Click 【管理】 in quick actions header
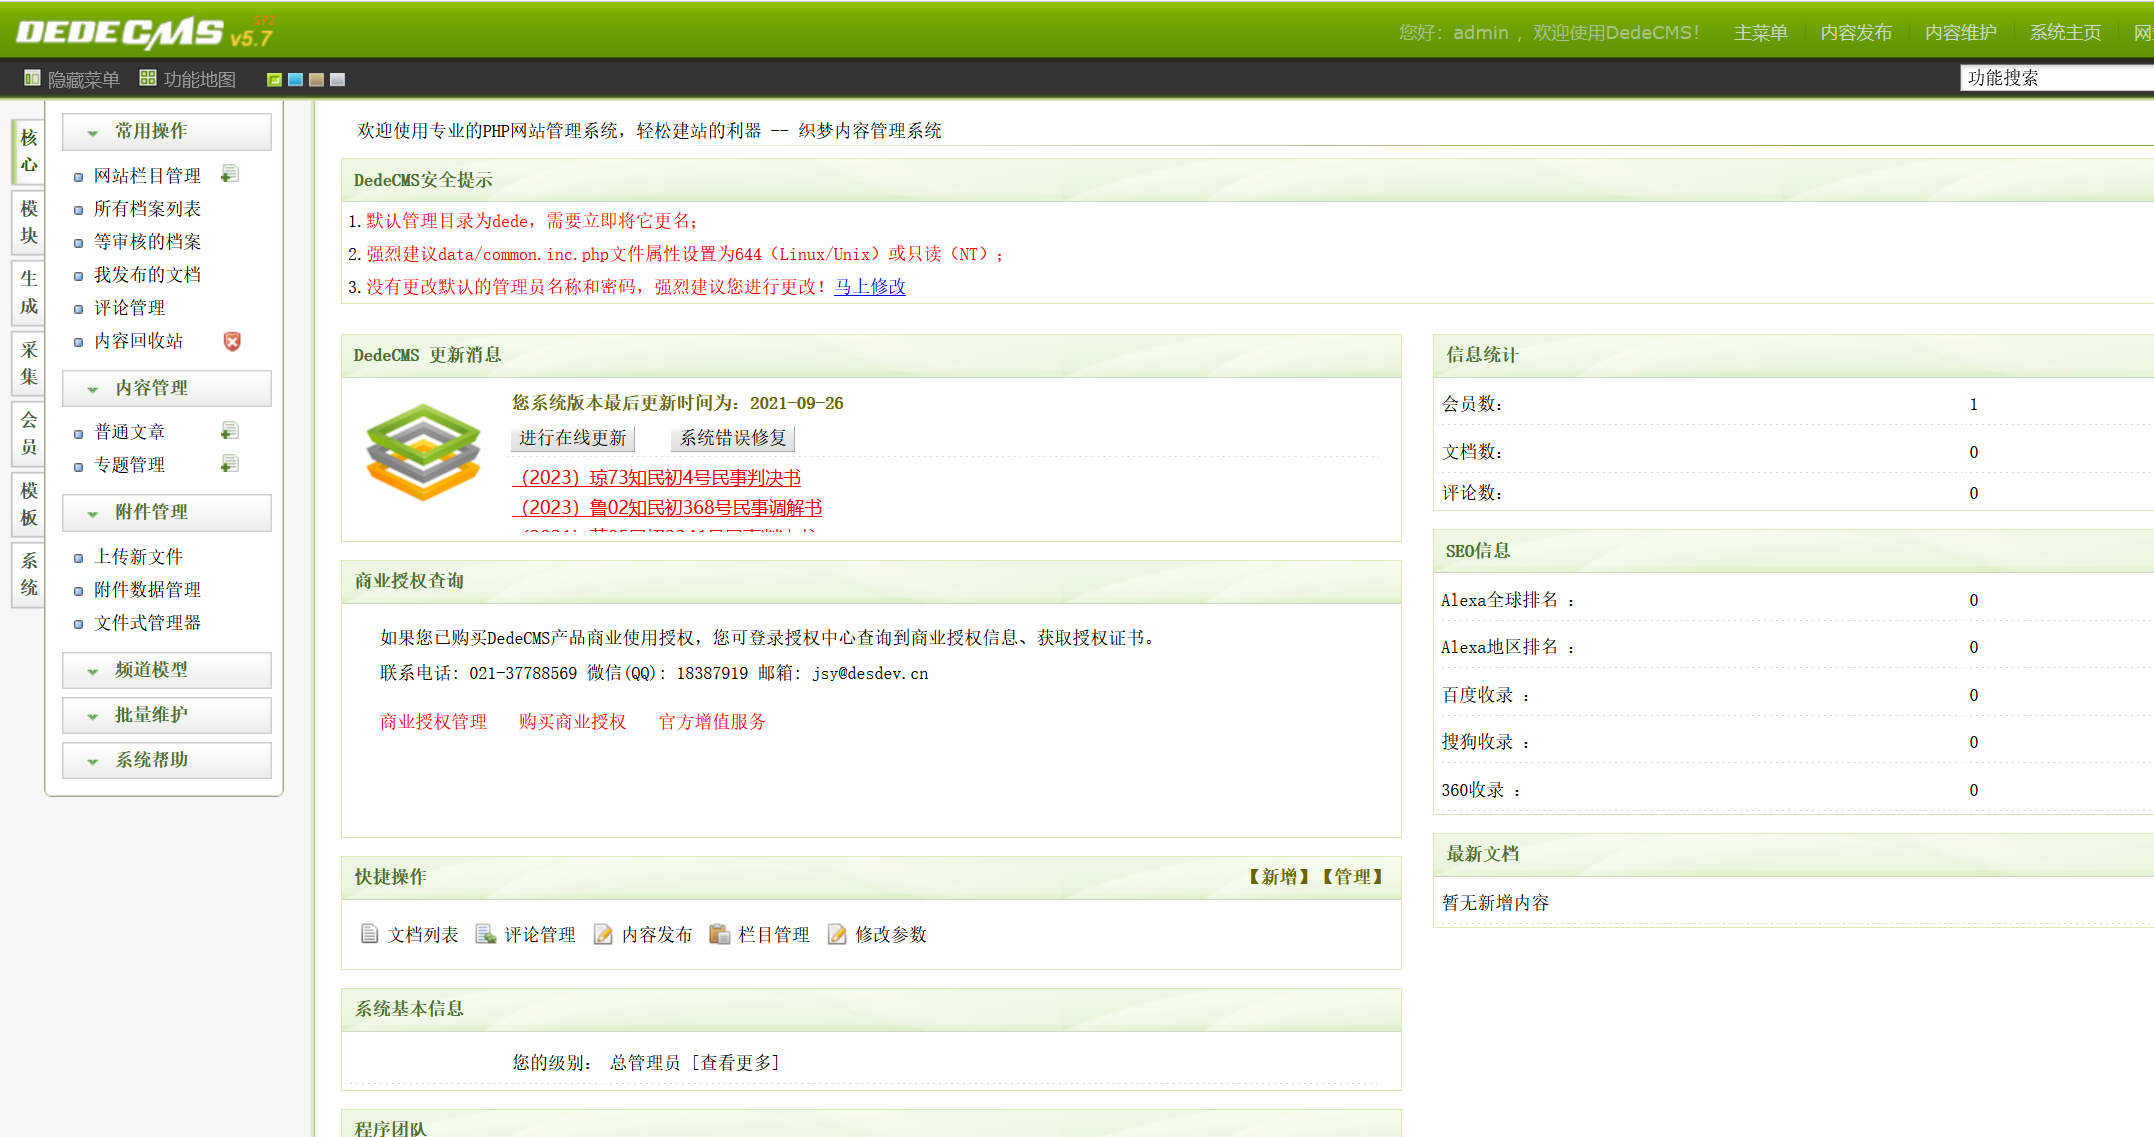This screenshot has width=2154, height=1137. 1352,876
